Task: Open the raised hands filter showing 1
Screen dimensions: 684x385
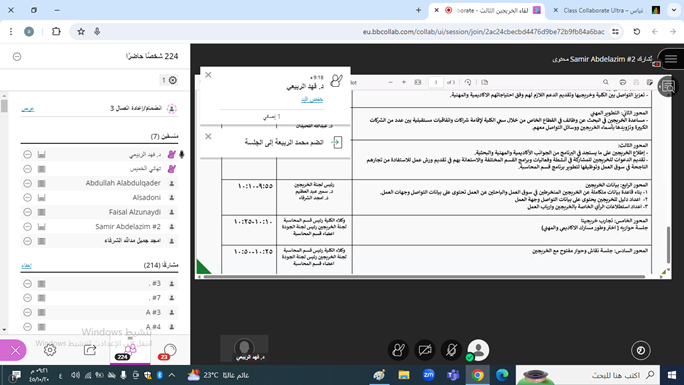Action: (x=168, y=80)
